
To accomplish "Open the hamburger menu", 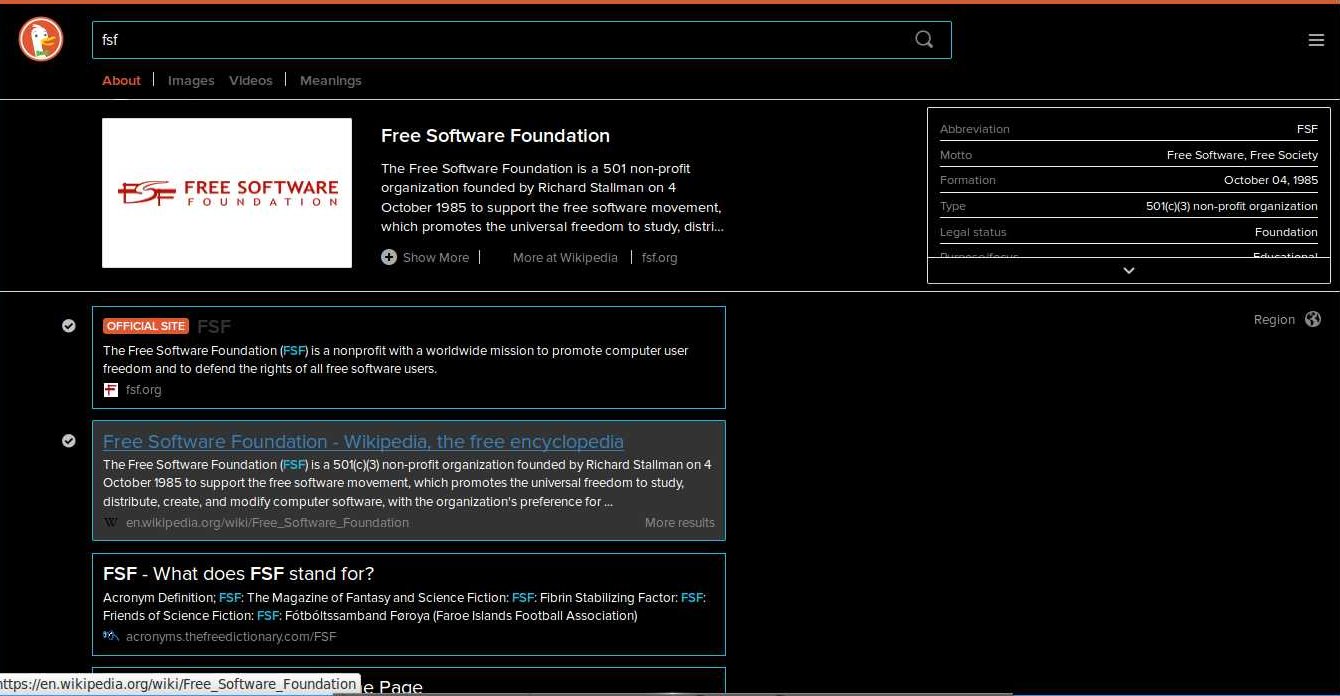I will click(x=1316, y=40).
